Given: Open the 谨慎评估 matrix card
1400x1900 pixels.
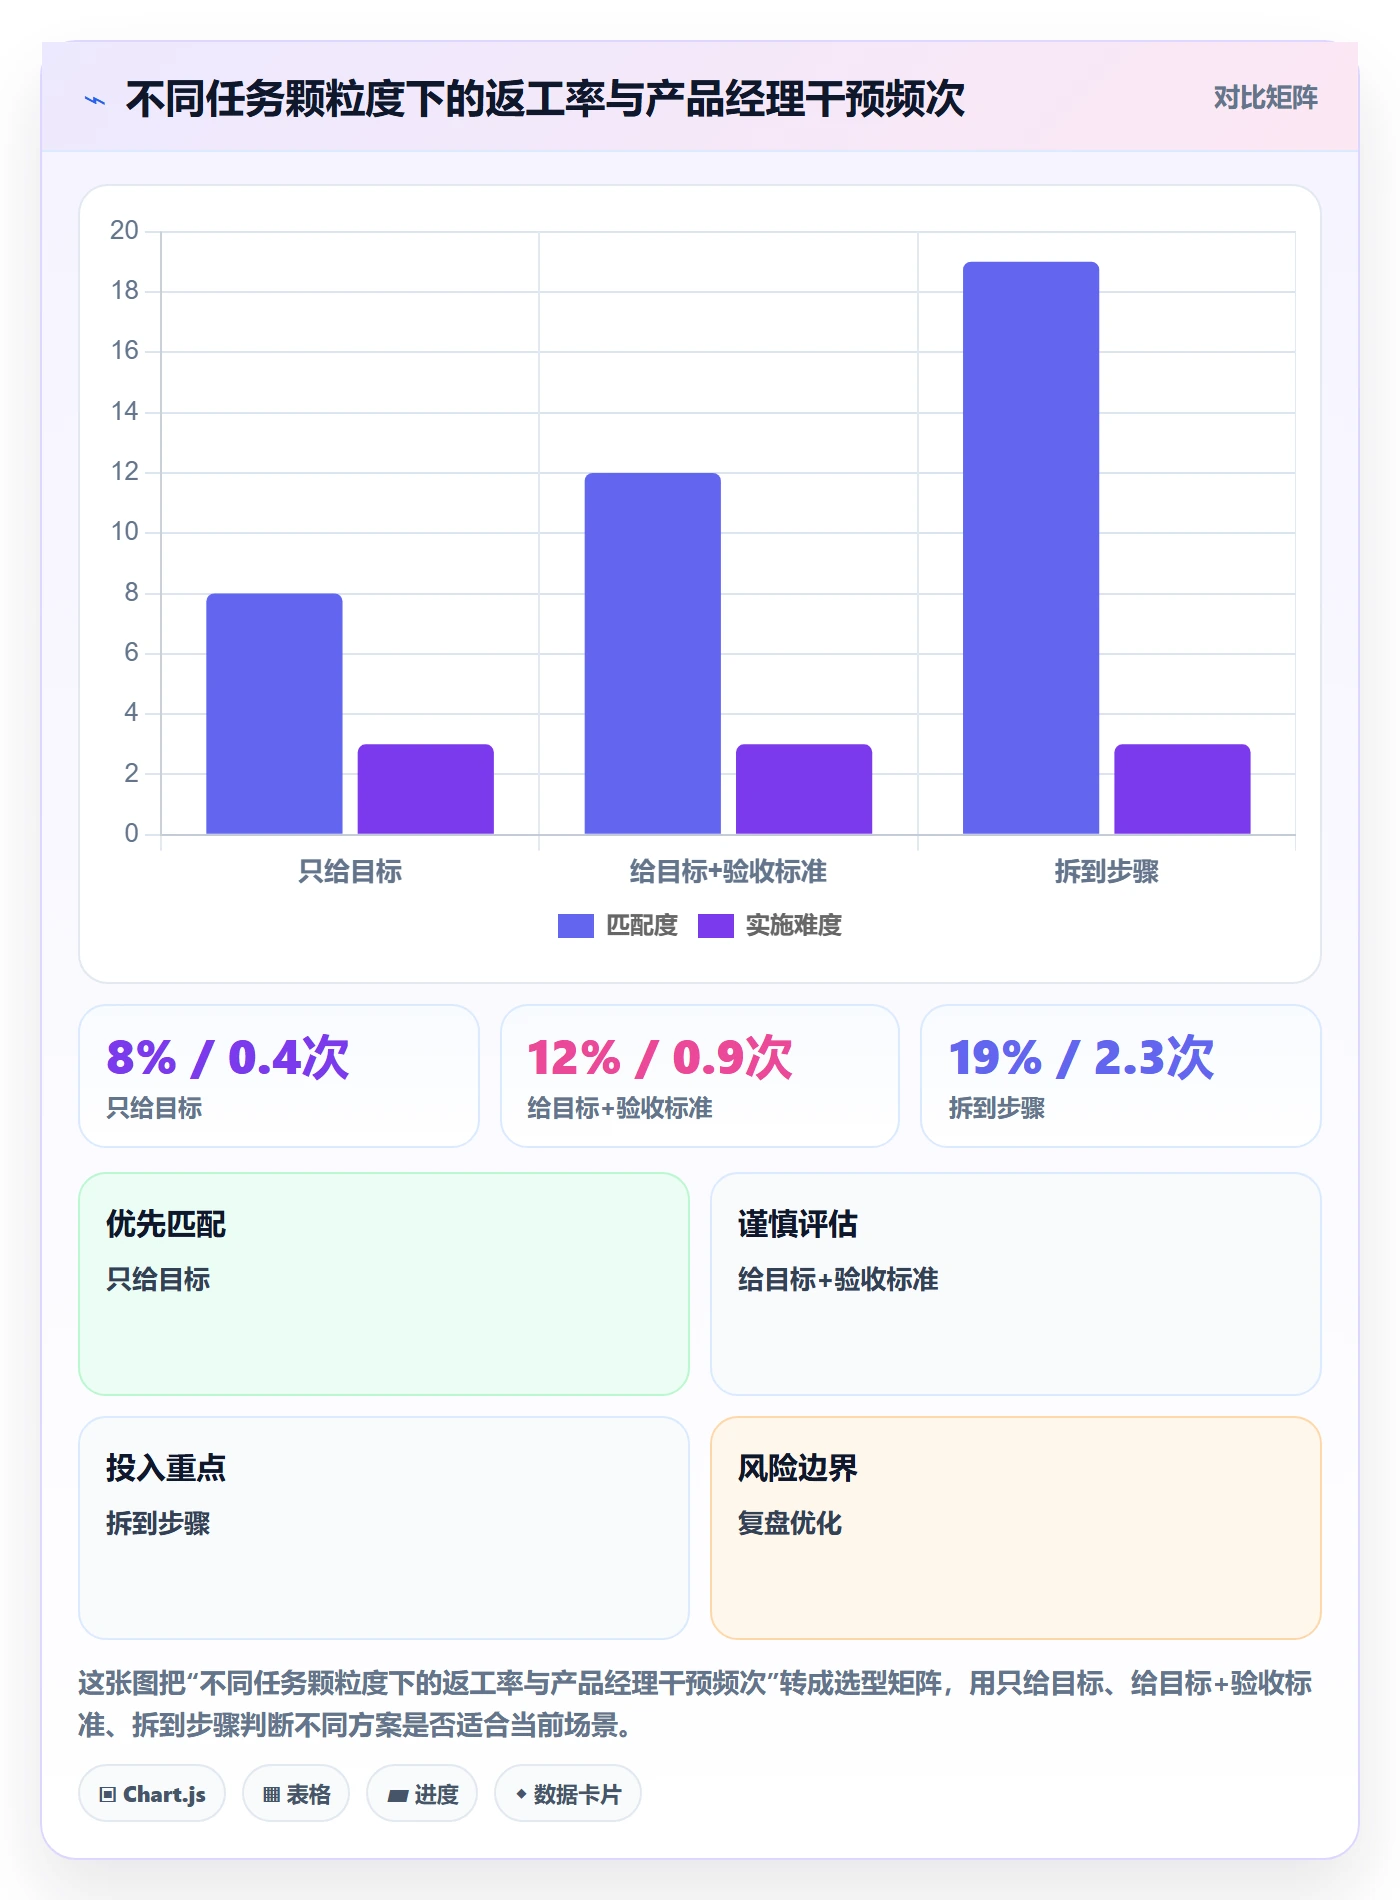Looking at the screenshot, I should point(1016,1284).
